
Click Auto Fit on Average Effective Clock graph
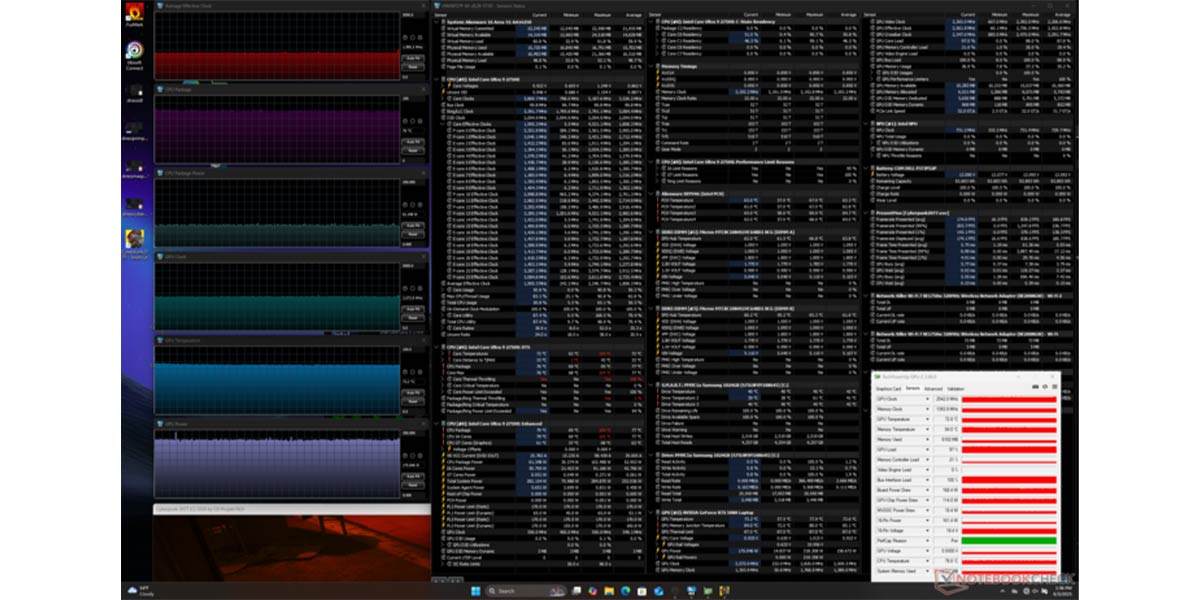click(x=411, y=59)
